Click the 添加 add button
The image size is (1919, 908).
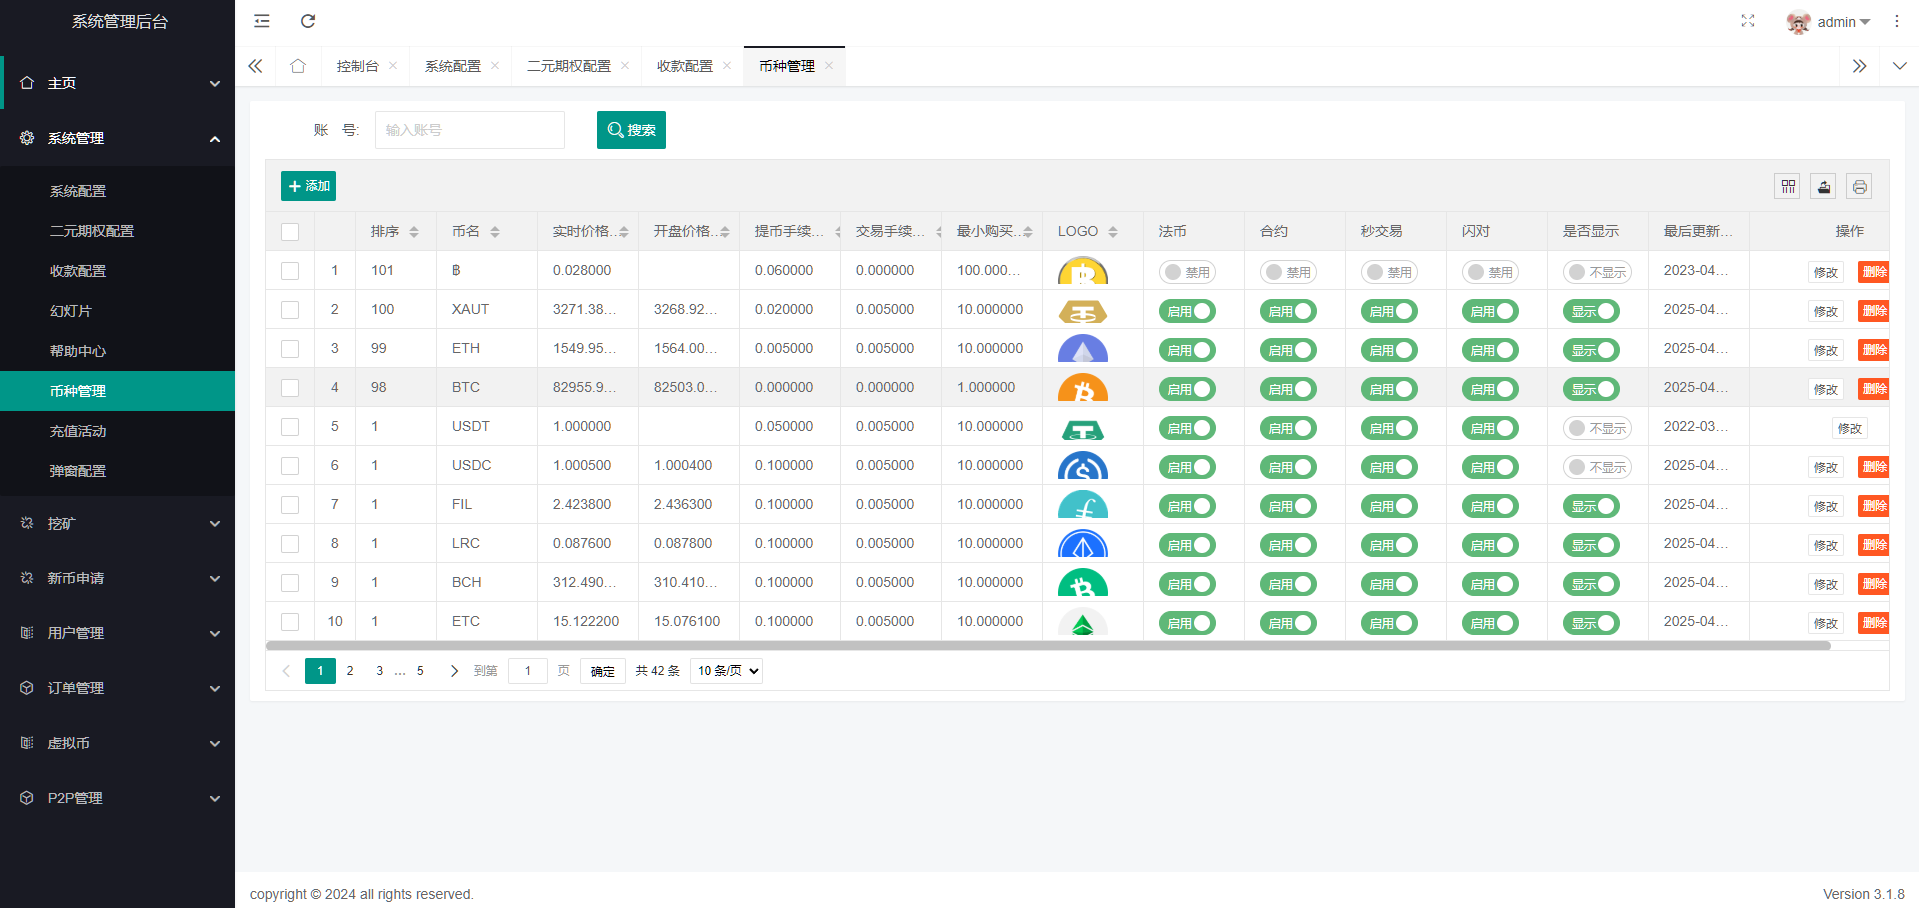(308, 186)
